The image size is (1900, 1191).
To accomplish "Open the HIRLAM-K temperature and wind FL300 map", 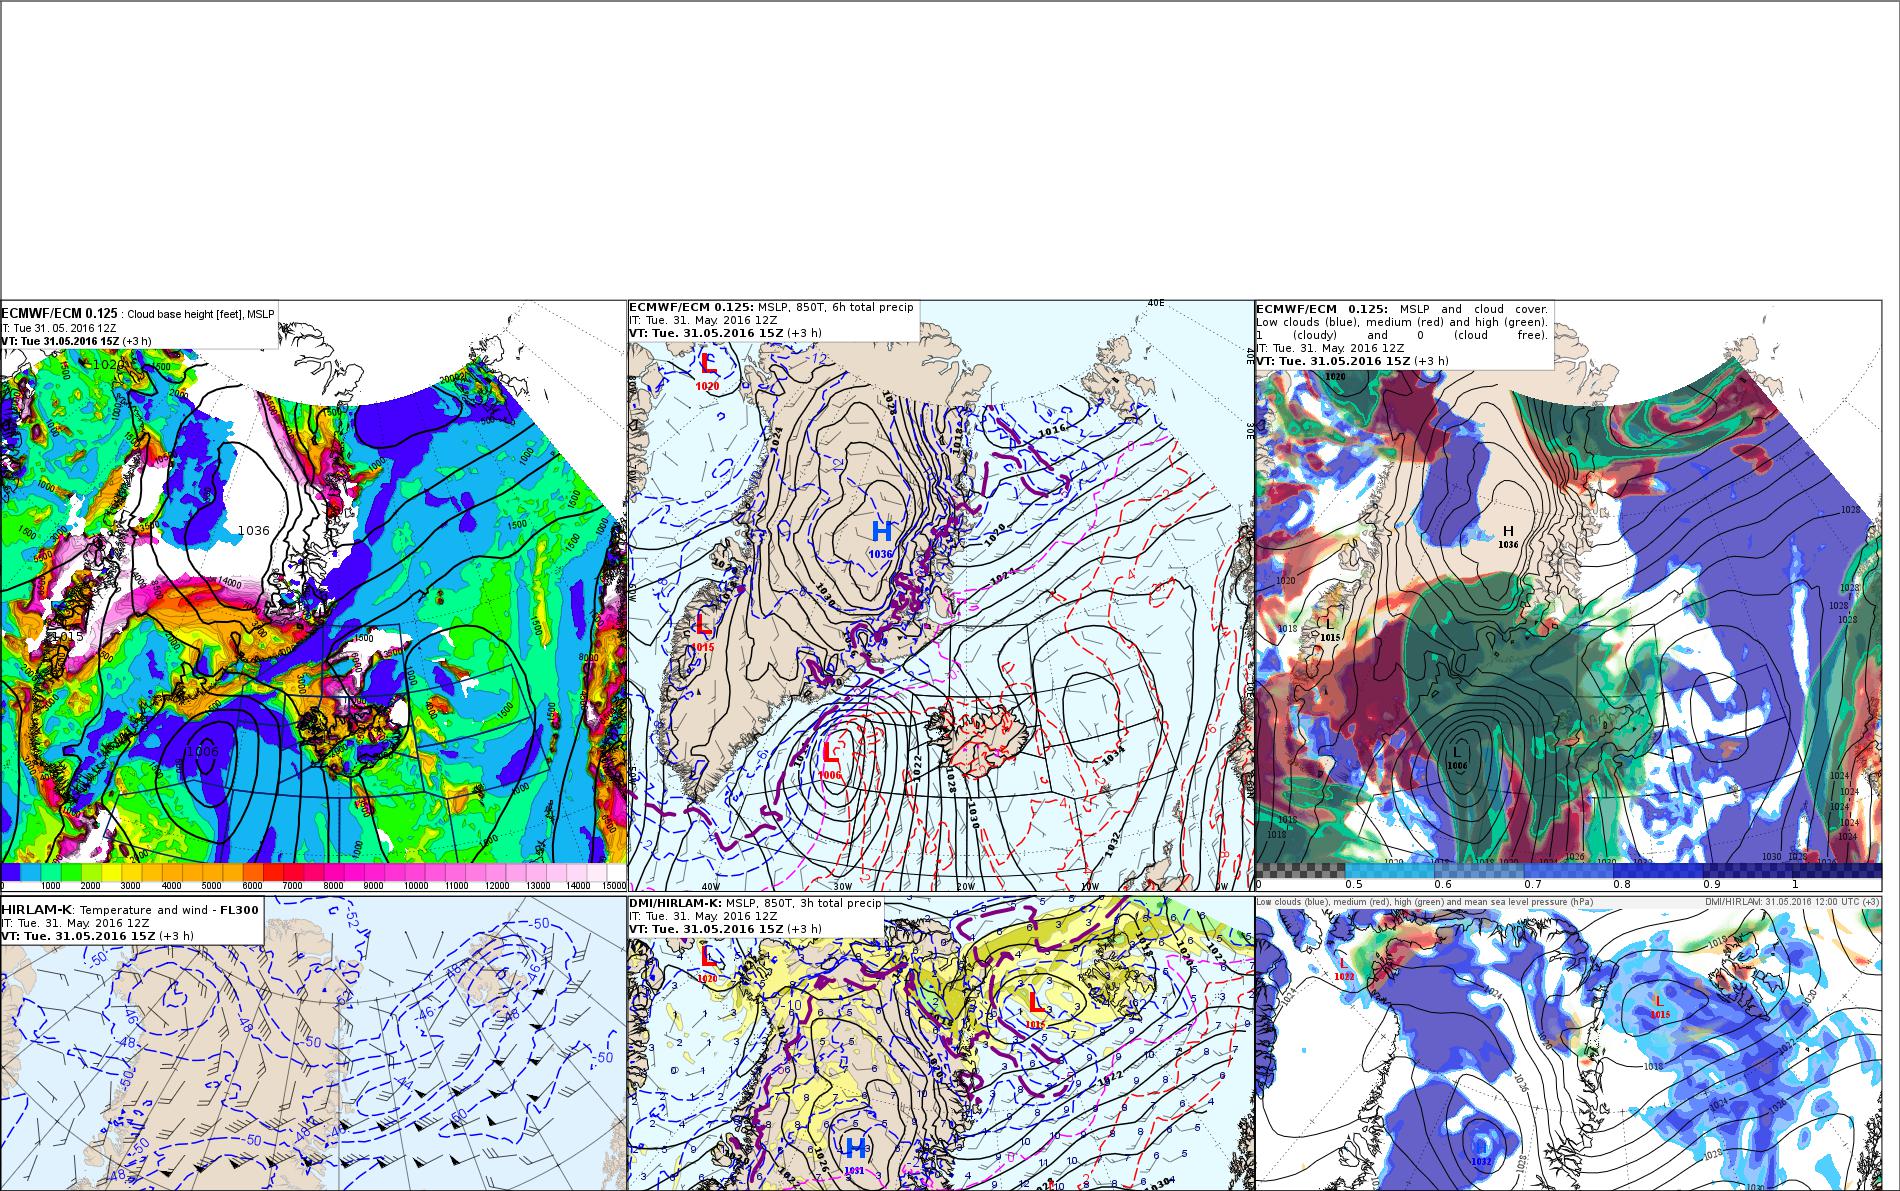I will [314, 1043].
